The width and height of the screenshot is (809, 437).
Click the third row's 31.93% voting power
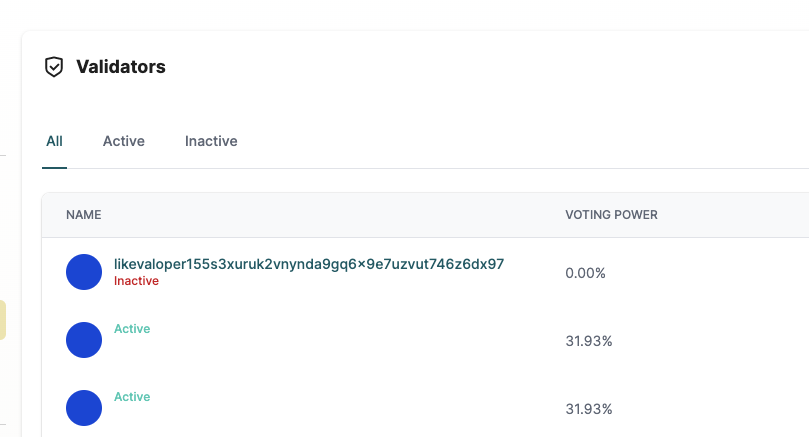click(x=589, y=409)
